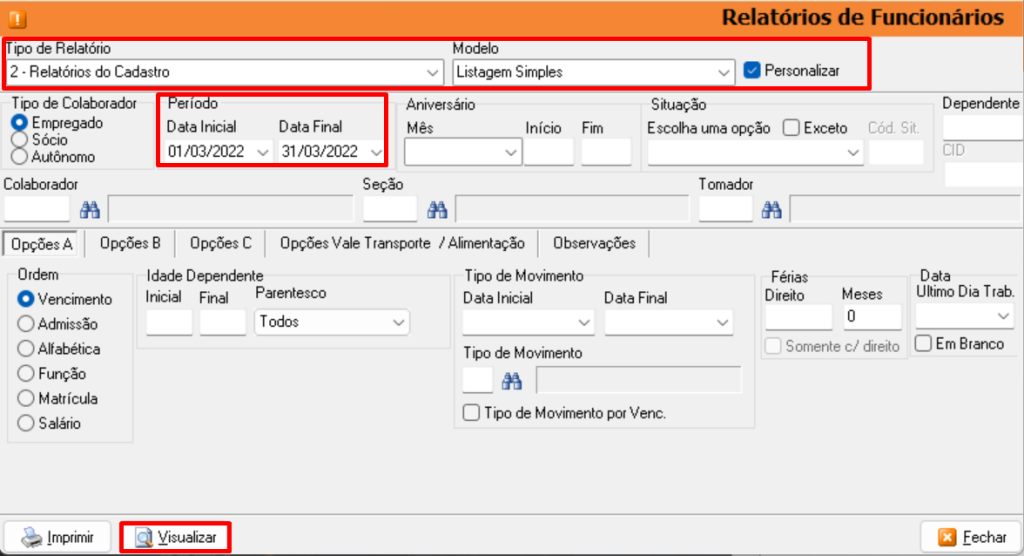Viewport: 1024px width, 556px height.
Task: Choose Função ordering
Action: click(x=25, y=374)
